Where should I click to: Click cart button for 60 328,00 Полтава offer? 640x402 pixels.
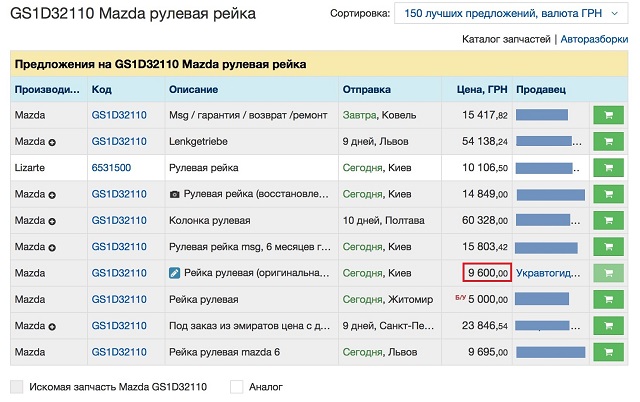607,220
